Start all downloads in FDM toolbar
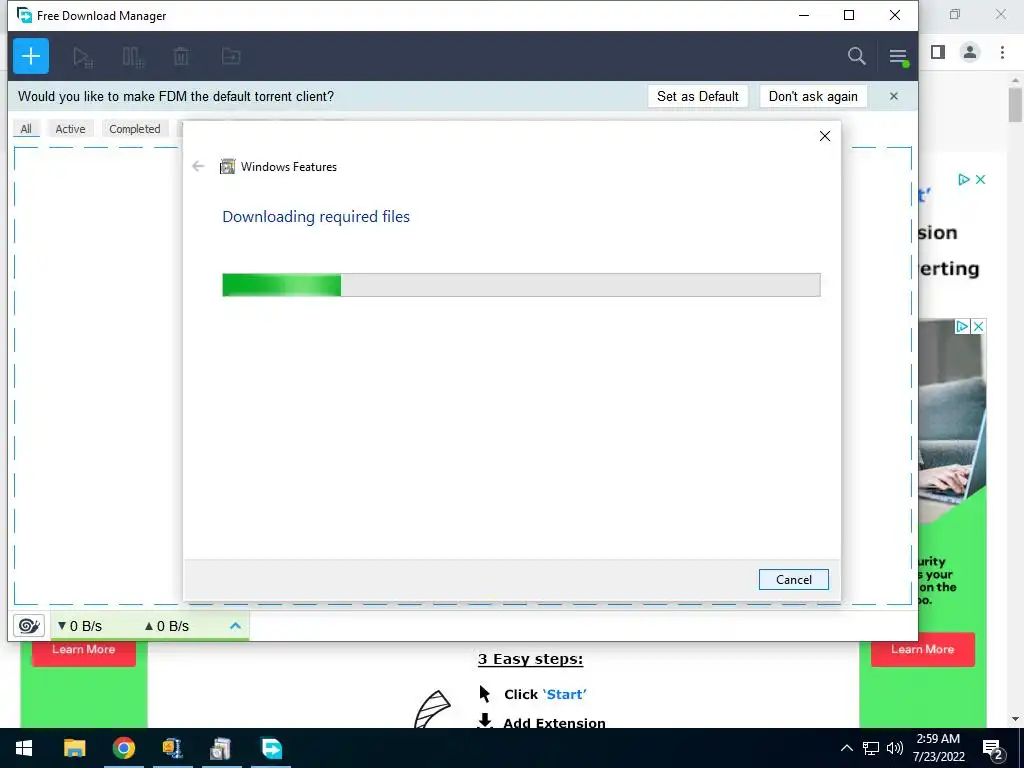Image resolution: width=1024 pixels, height=768 pixels. pyautogui.click(x=83, y=57)
